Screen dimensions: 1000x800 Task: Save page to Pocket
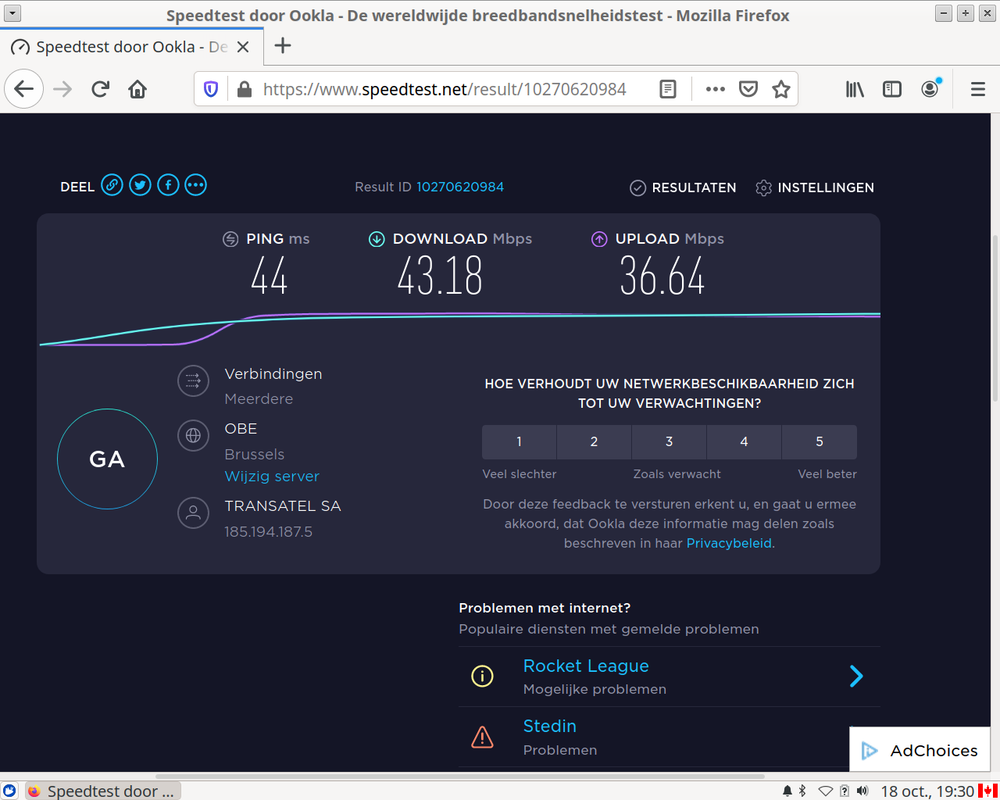point(748,89)
